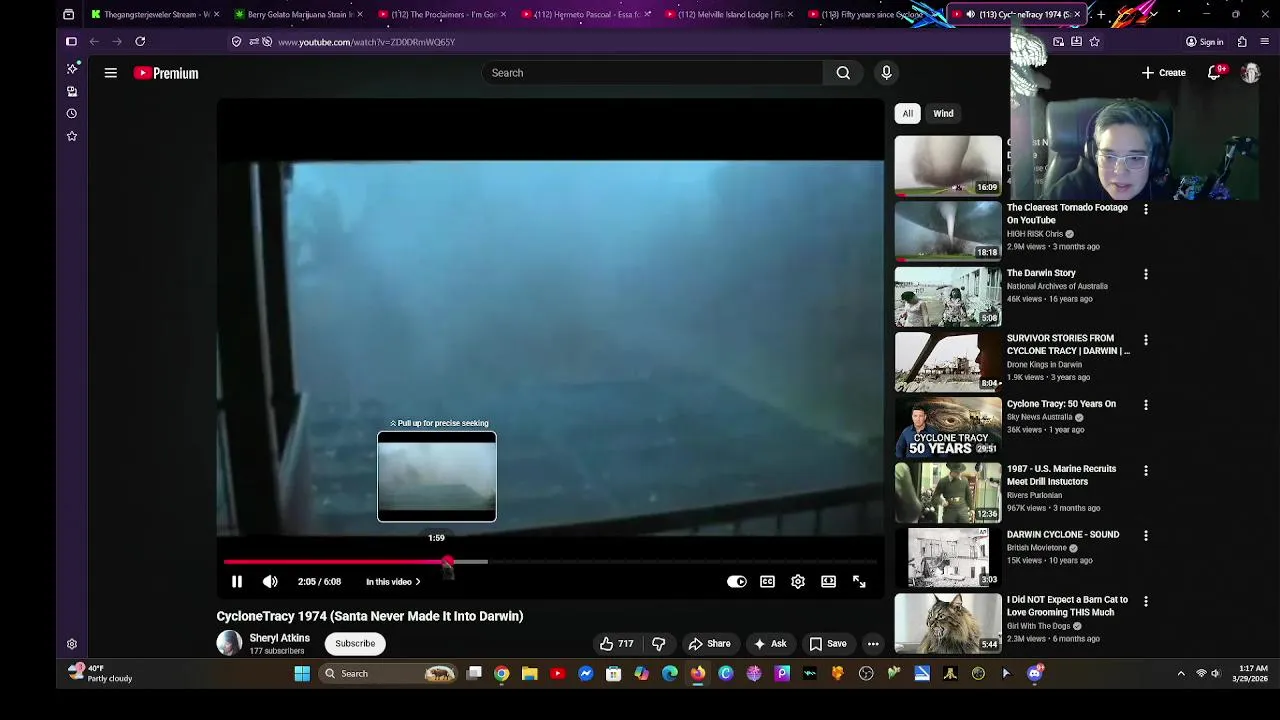Open the sidebar settings gear at bottom
Image resolution: width=1280 pixels, height=720 pixels.
[x=72, y=645]
